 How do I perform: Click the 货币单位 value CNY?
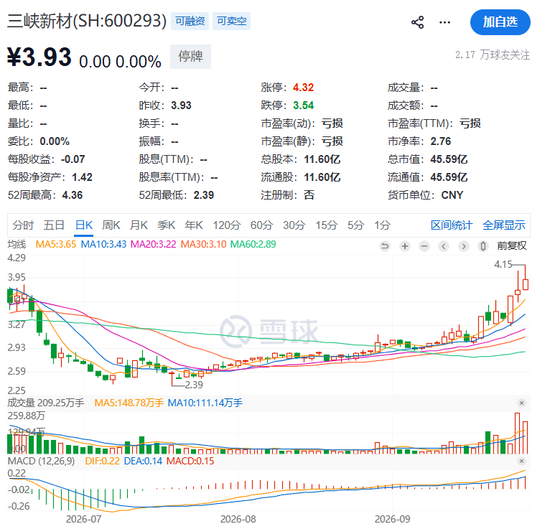(452, 195)
